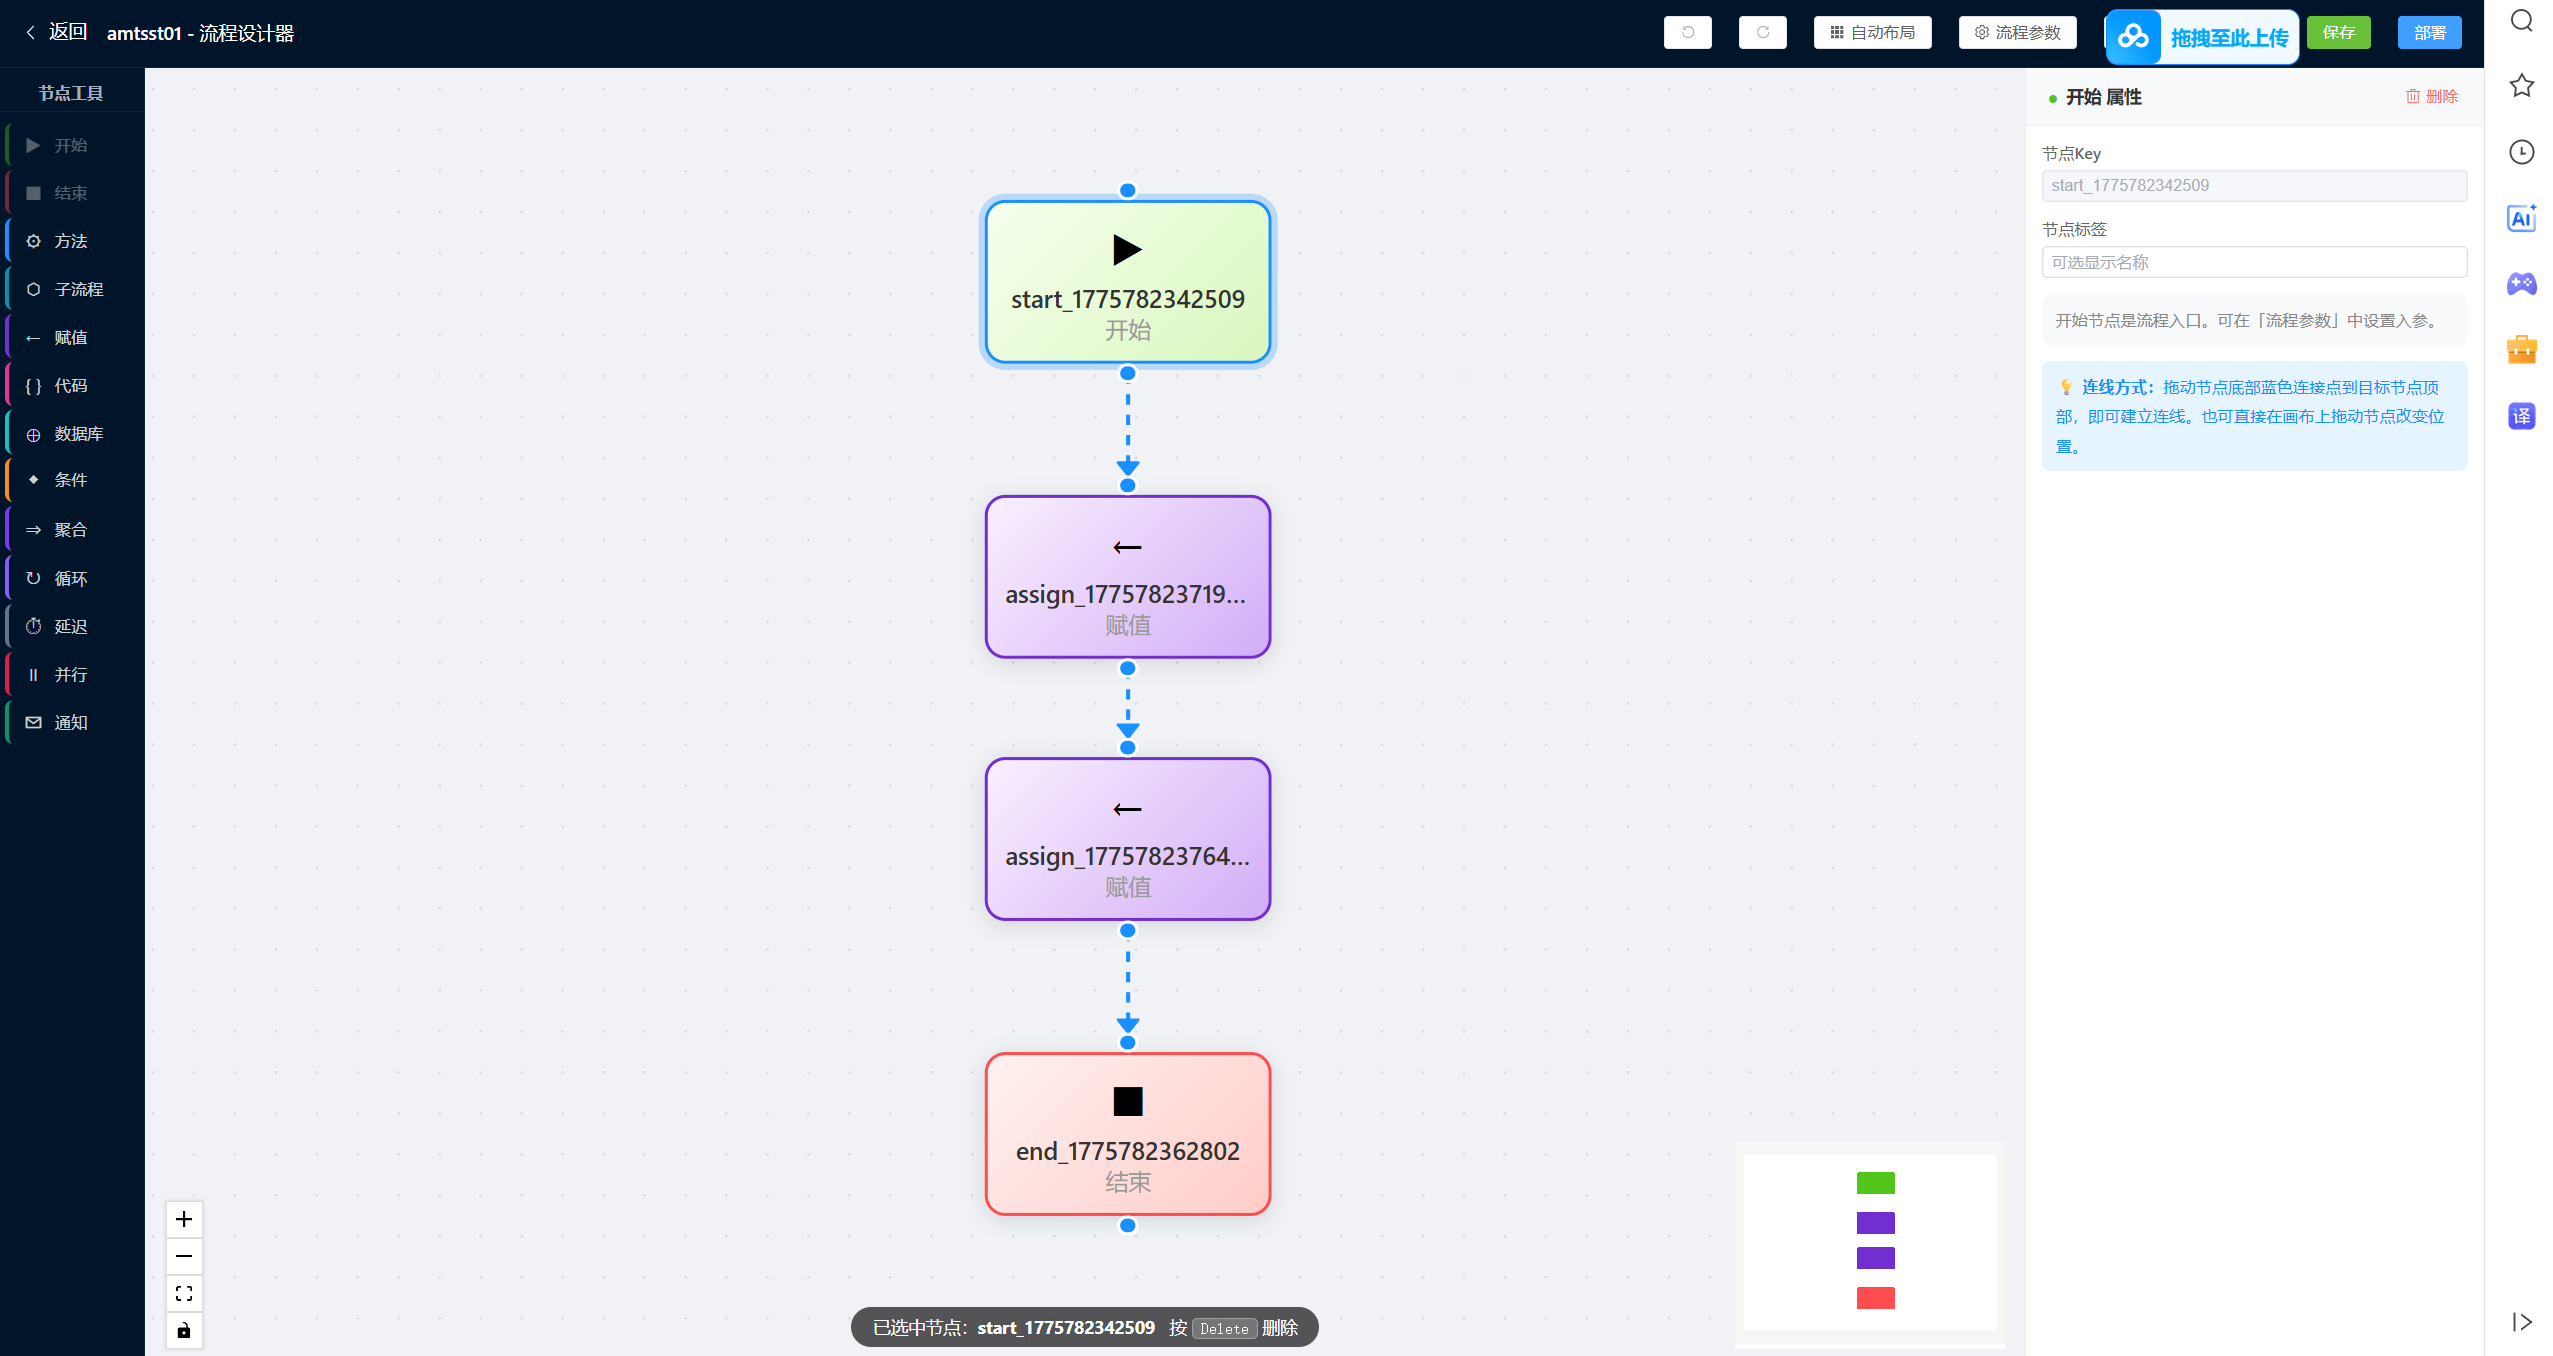The image size is (2553, 1356).
Task: Open 流程参数 process parameters
Action: point(2017,33)
